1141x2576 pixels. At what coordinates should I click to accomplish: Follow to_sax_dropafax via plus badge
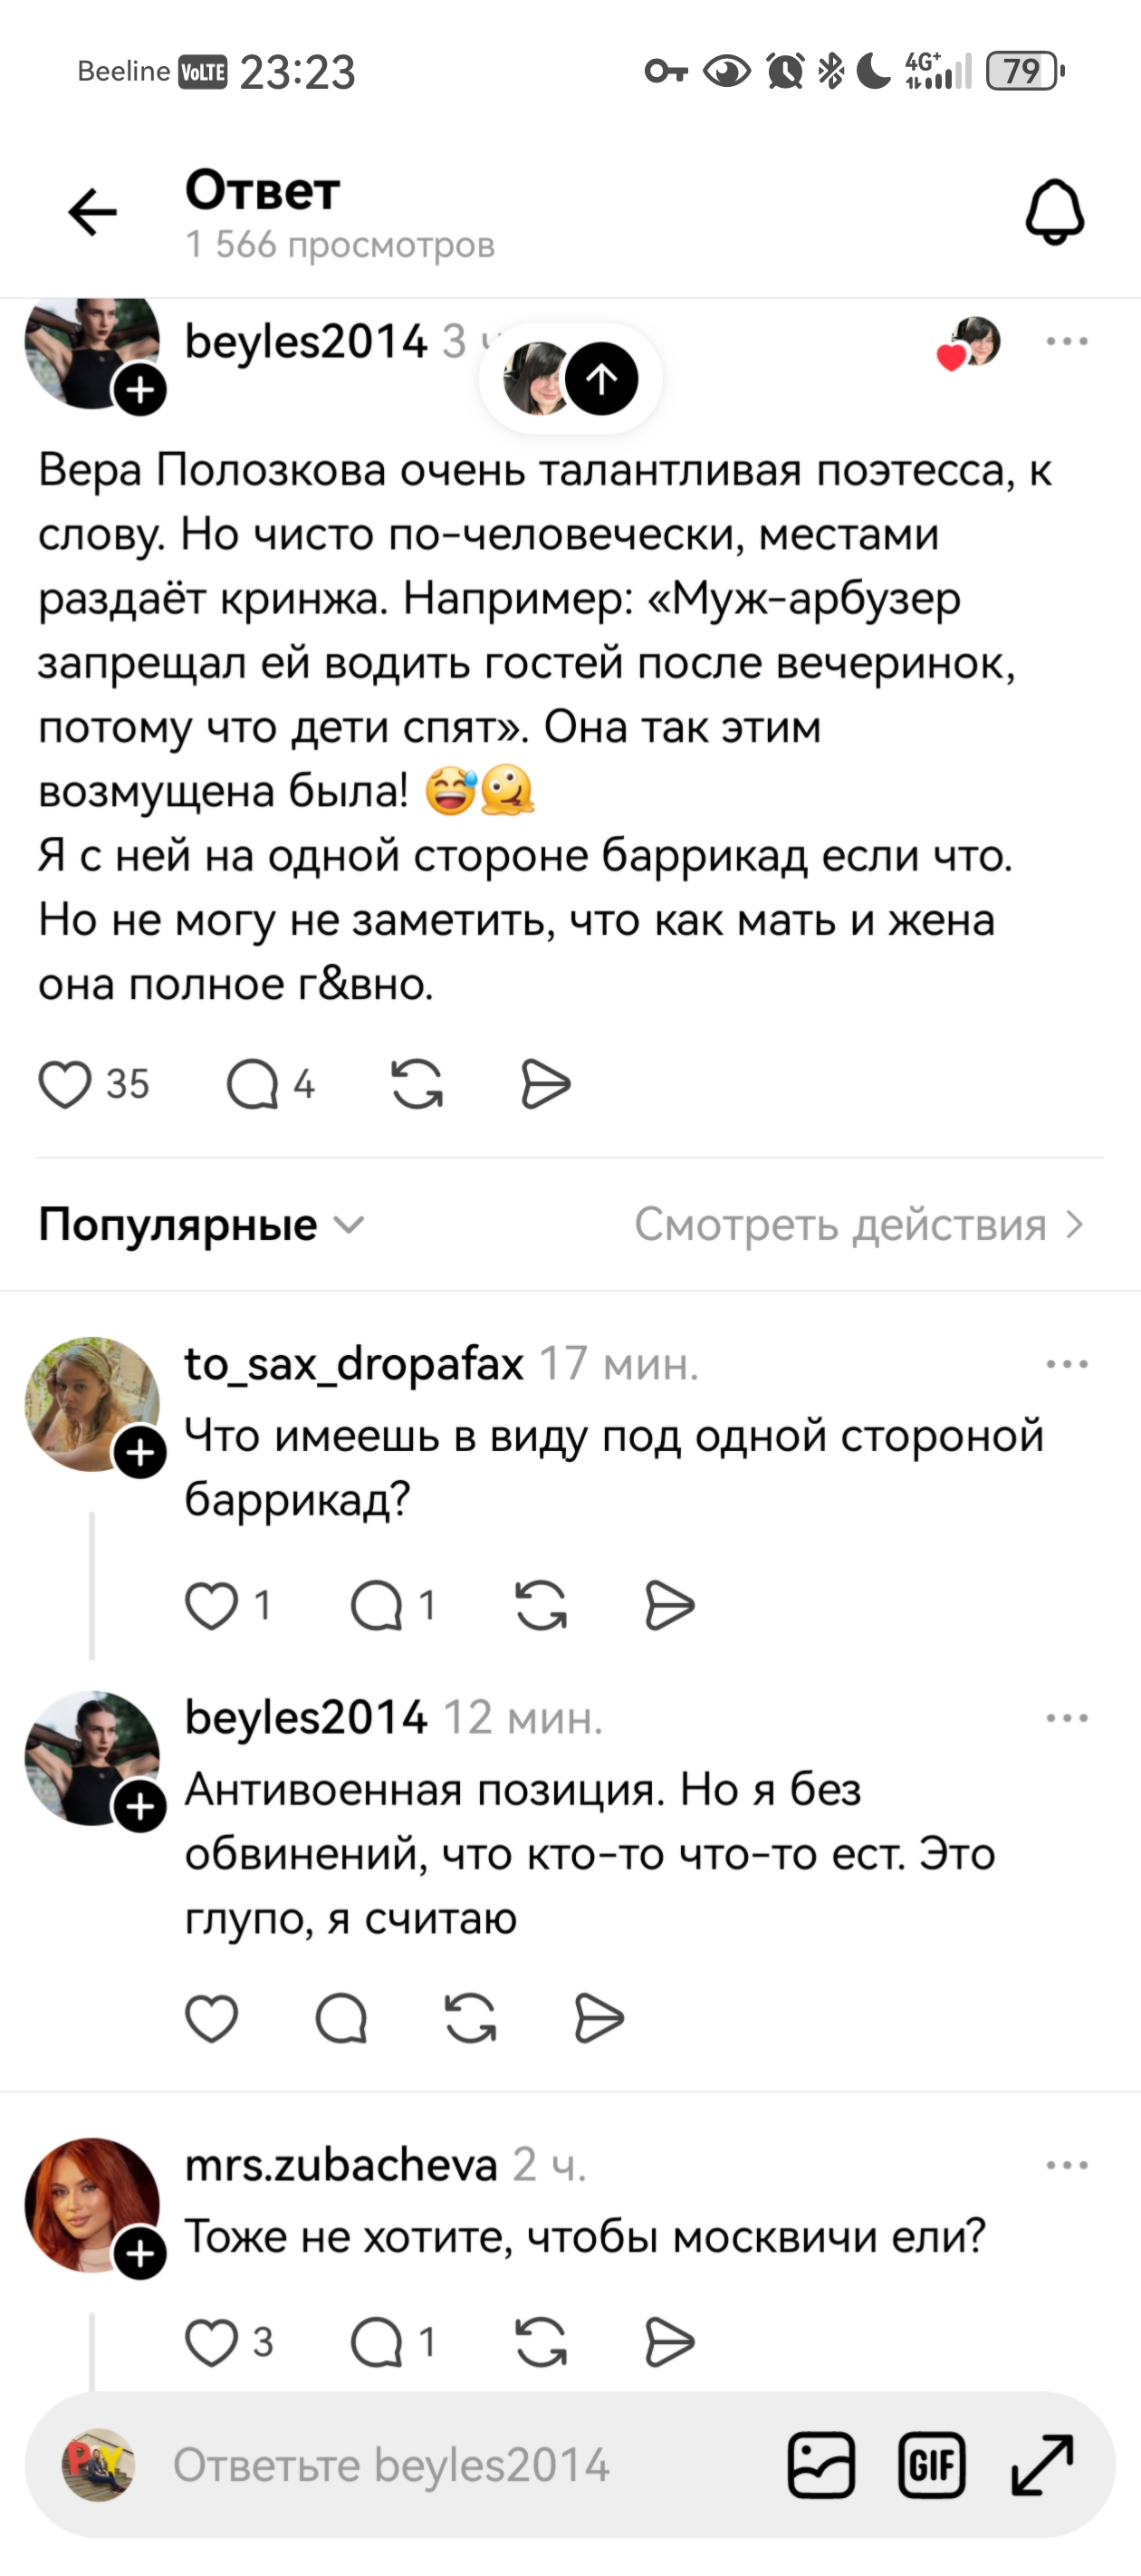click(x=141, y=1453)
